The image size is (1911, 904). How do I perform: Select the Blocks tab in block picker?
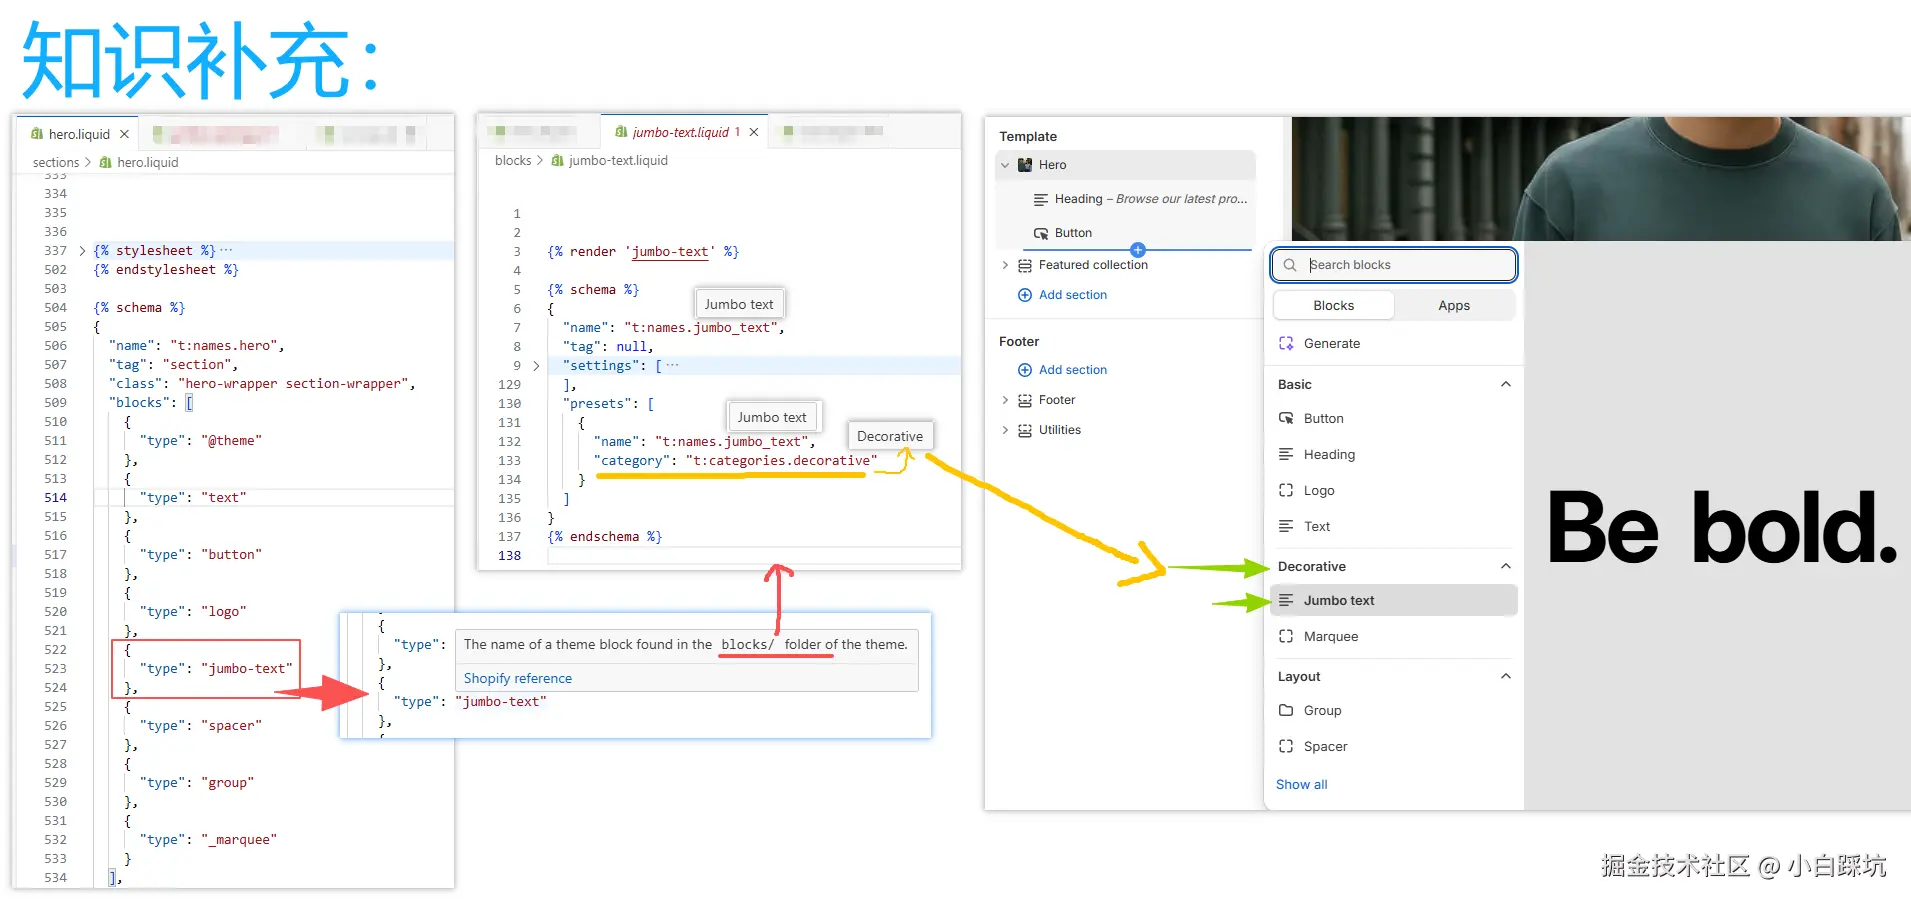point(1334,306)
